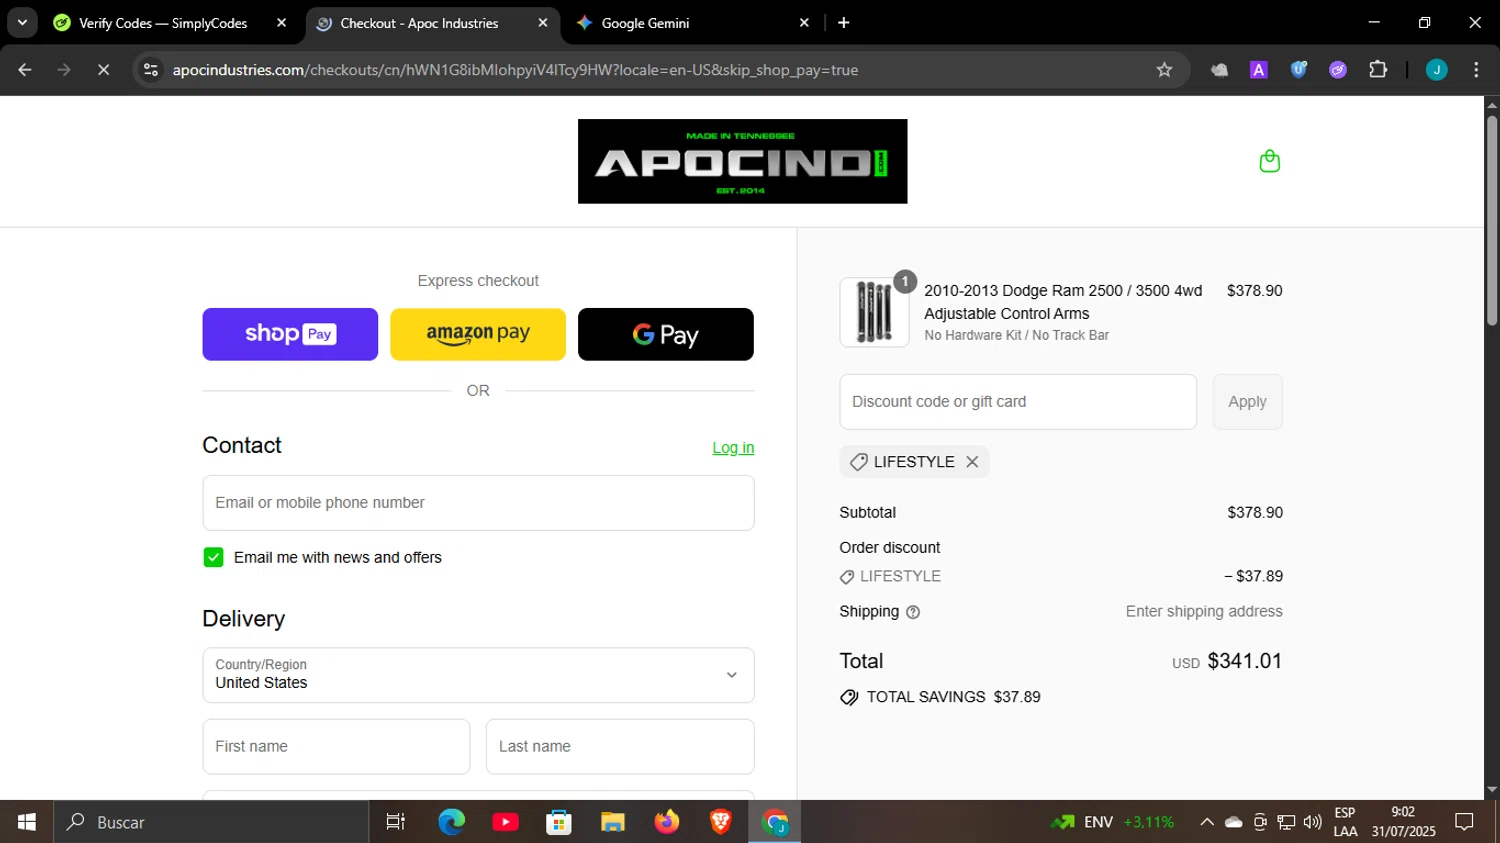Image resolution: width=1500 pixels, height=843 pixels.
Task: Open the shopping cart bag icon
Action: click(1269, 161)
